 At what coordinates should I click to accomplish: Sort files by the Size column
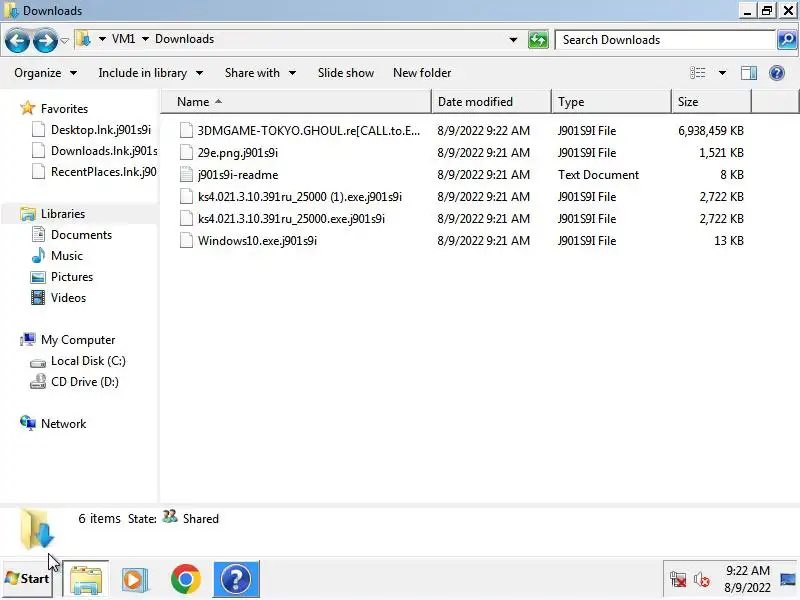click(x=711, y=102)
